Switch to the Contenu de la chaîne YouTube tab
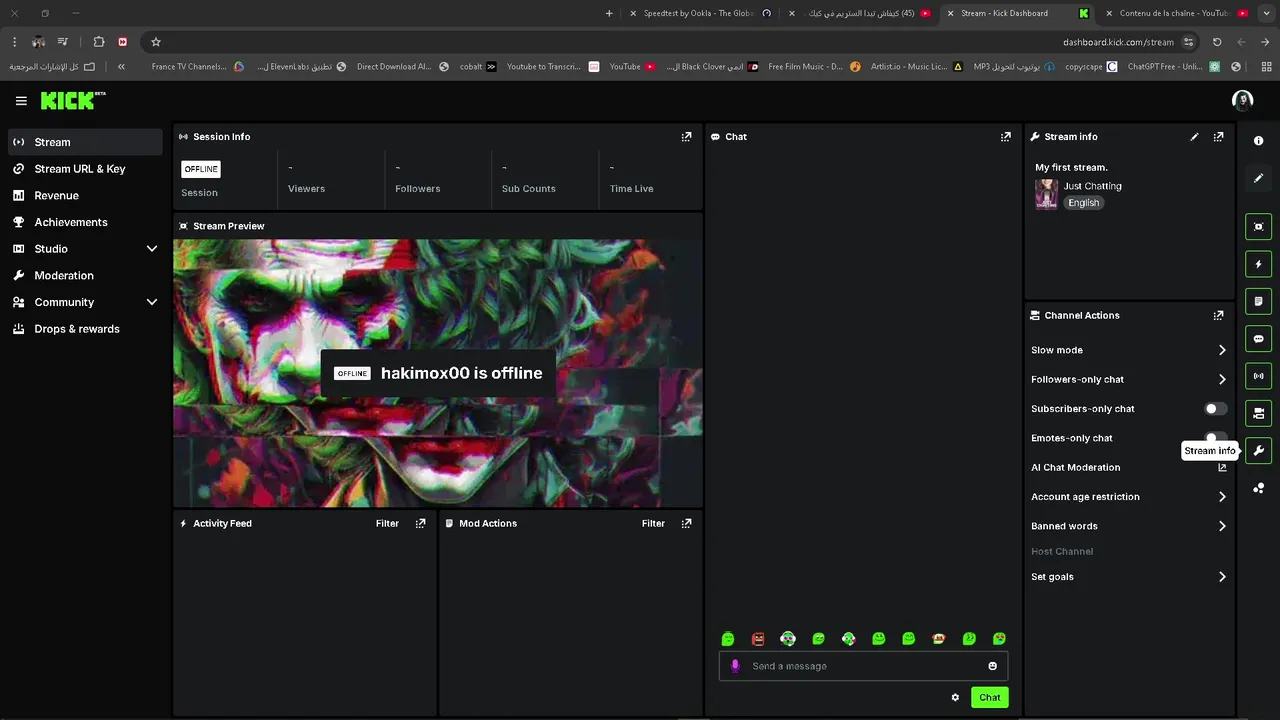 (x=1177, y=13)
